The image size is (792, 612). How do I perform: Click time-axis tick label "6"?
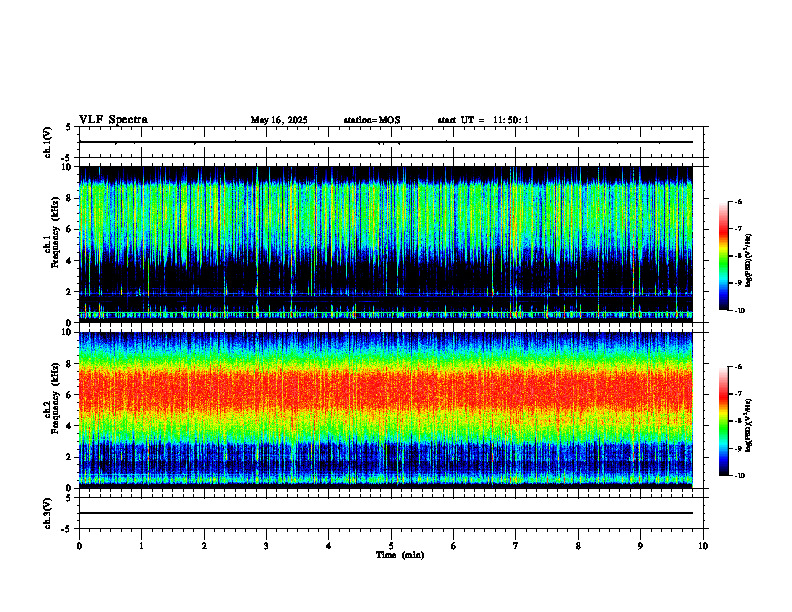(454, 546)
